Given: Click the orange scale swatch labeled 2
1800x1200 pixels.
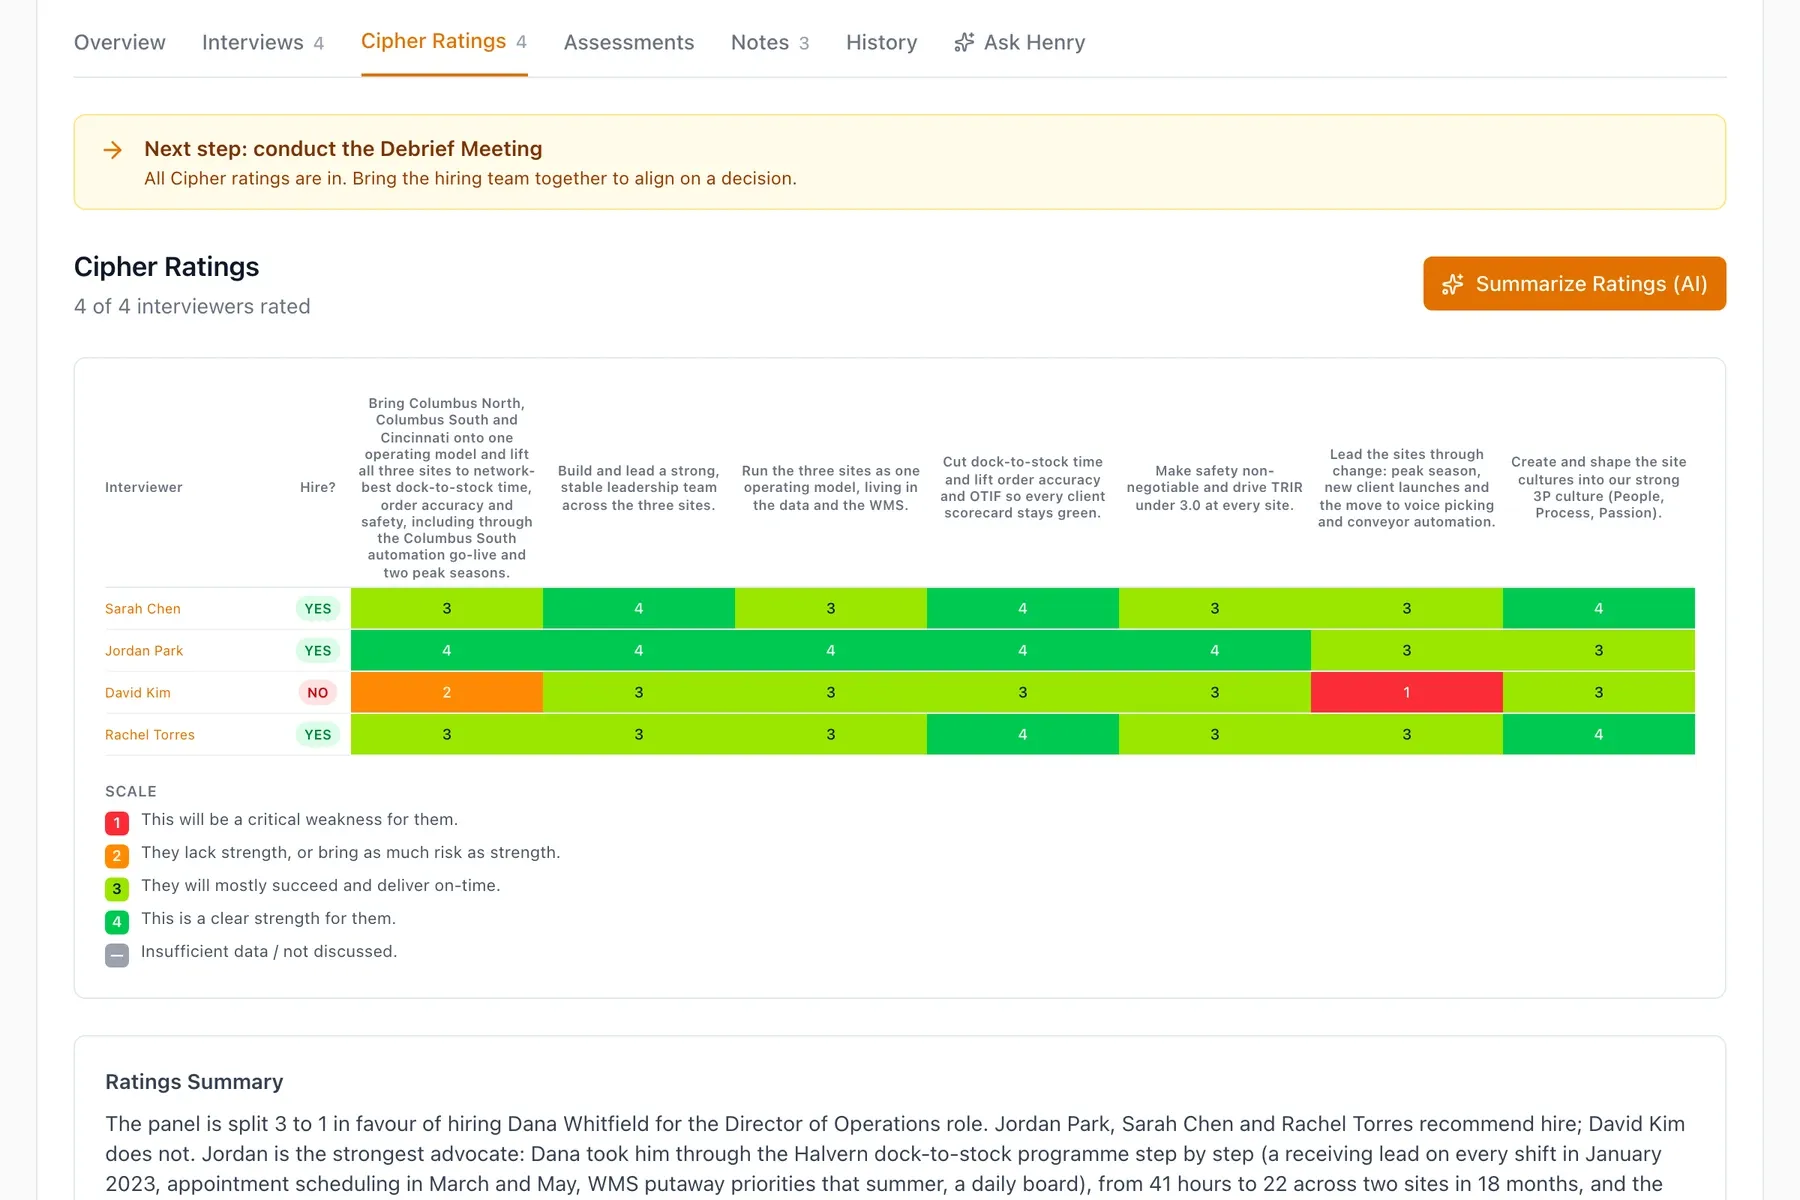Looking at the screenshot, I should 117,856.
